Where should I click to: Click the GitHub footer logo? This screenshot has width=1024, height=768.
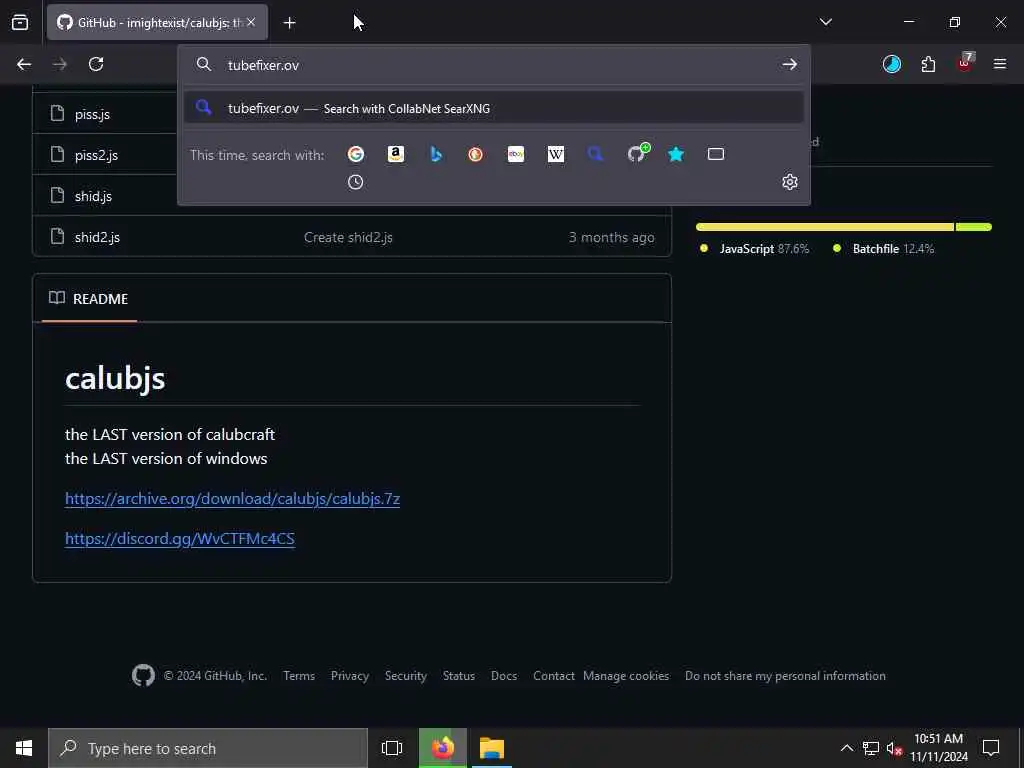click(143, 675)
